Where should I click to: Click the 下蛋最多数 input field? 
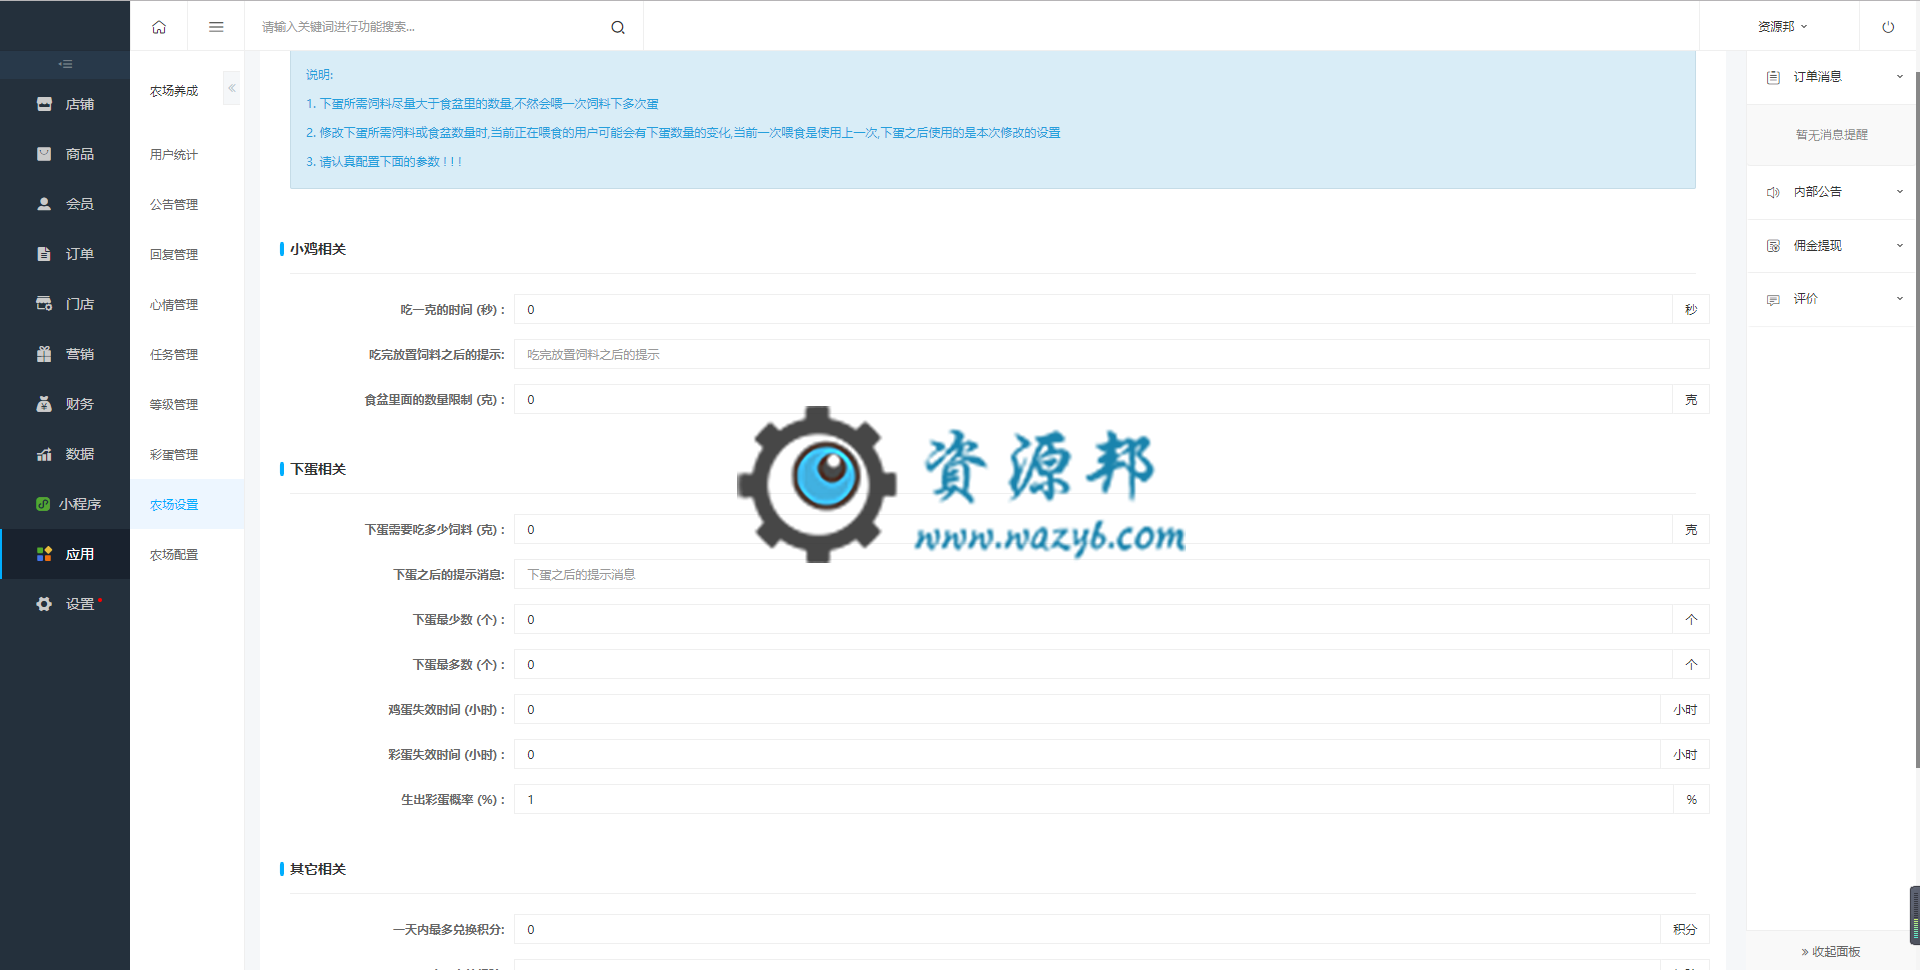coord(1093,665)
